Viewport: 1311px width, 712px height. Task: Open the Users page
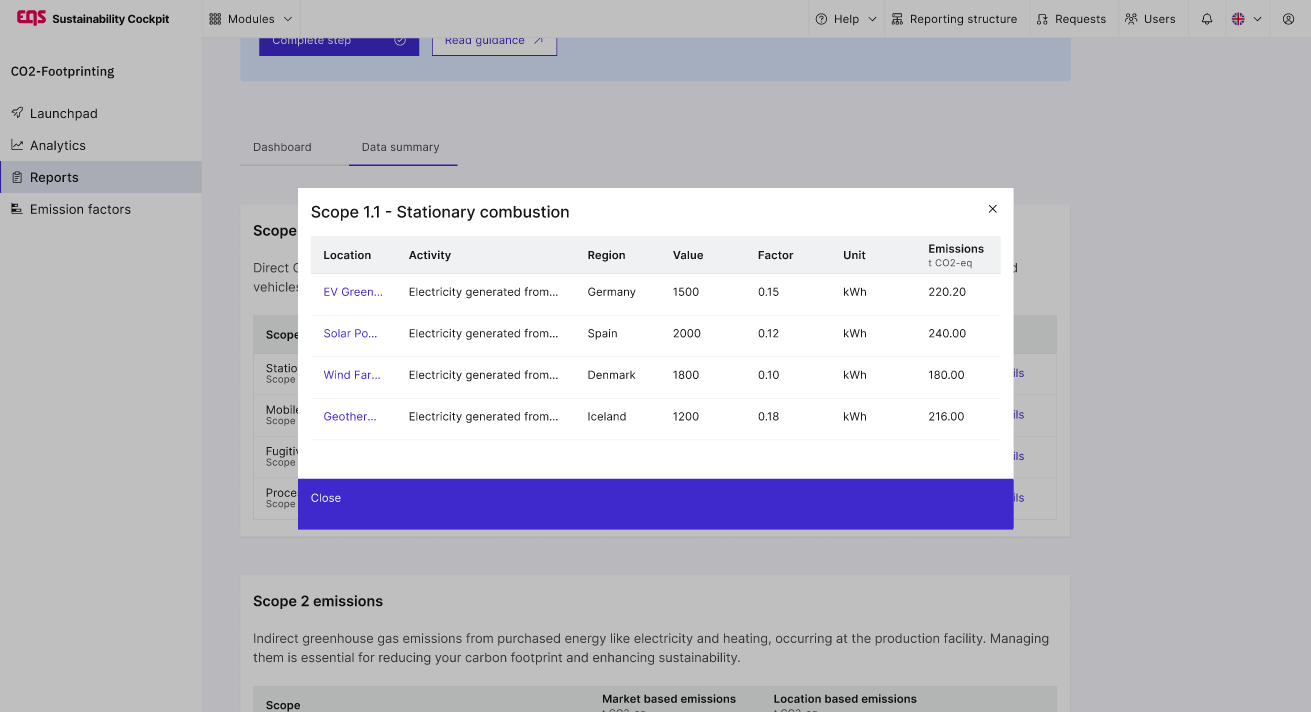(x=1150, y=19)
